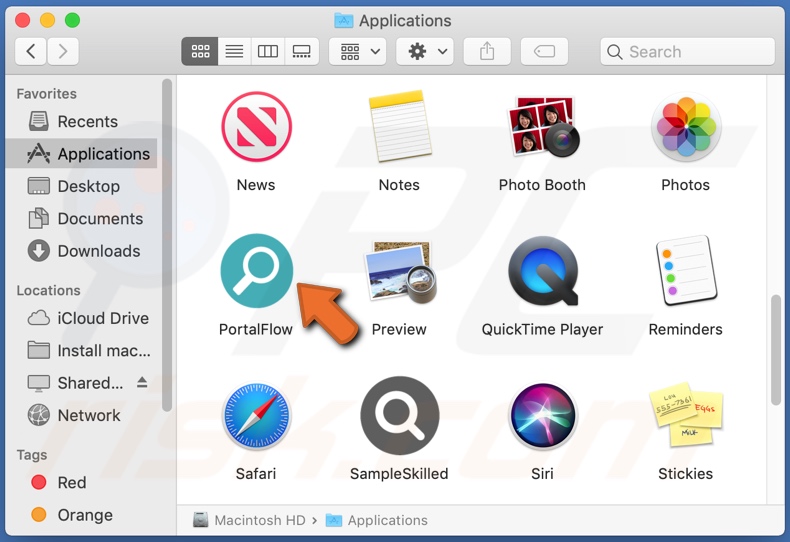Switch to column view
Viewport: 790px width, 542px height.
click(x=268, y=51)
